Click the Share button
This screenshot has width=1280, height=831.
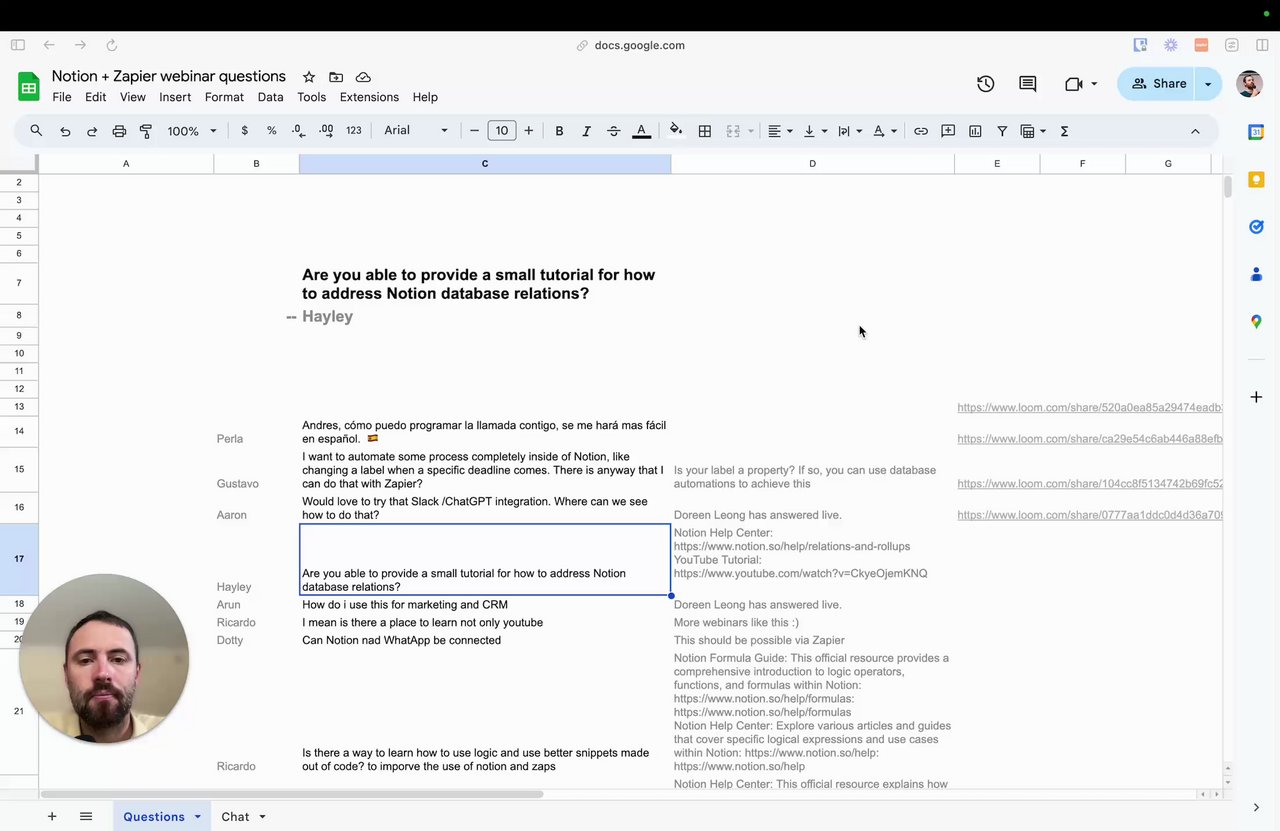pyautogui.click(x=1158, y=84)
